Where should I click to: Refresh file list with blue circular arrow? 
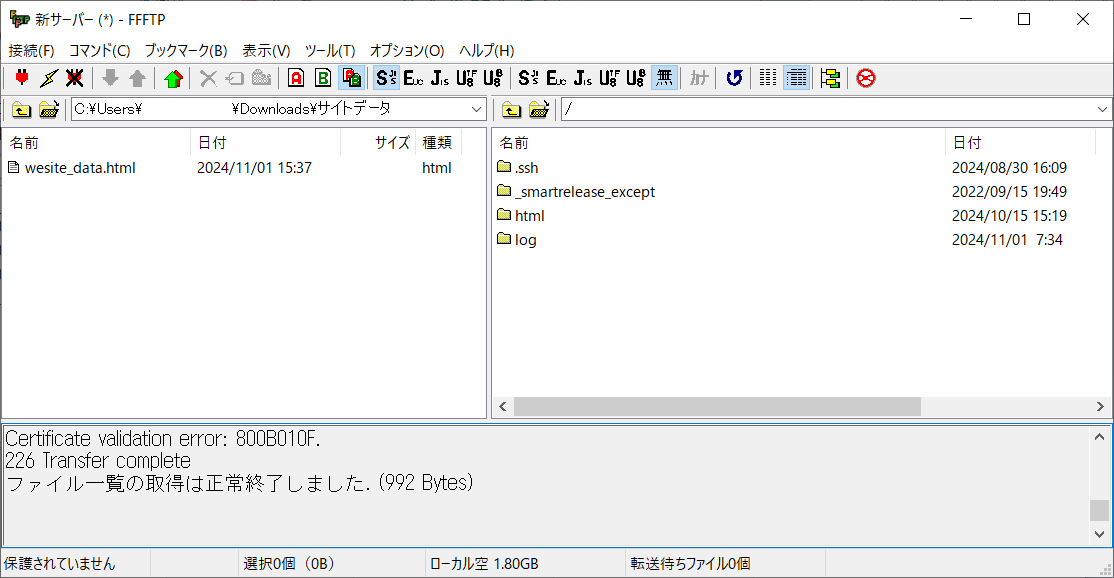tap(734, 78)
